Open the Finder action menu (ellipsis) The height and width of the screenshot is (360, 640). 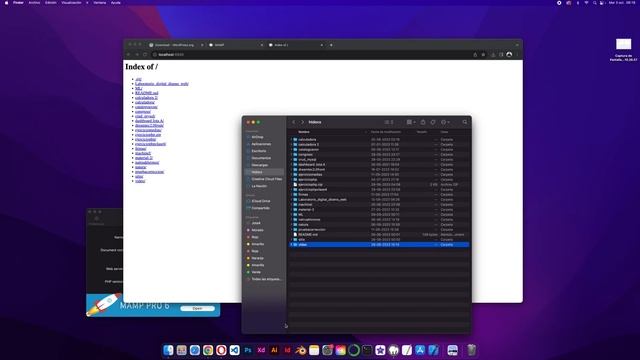pyautogui.click(x=445, y=122)
